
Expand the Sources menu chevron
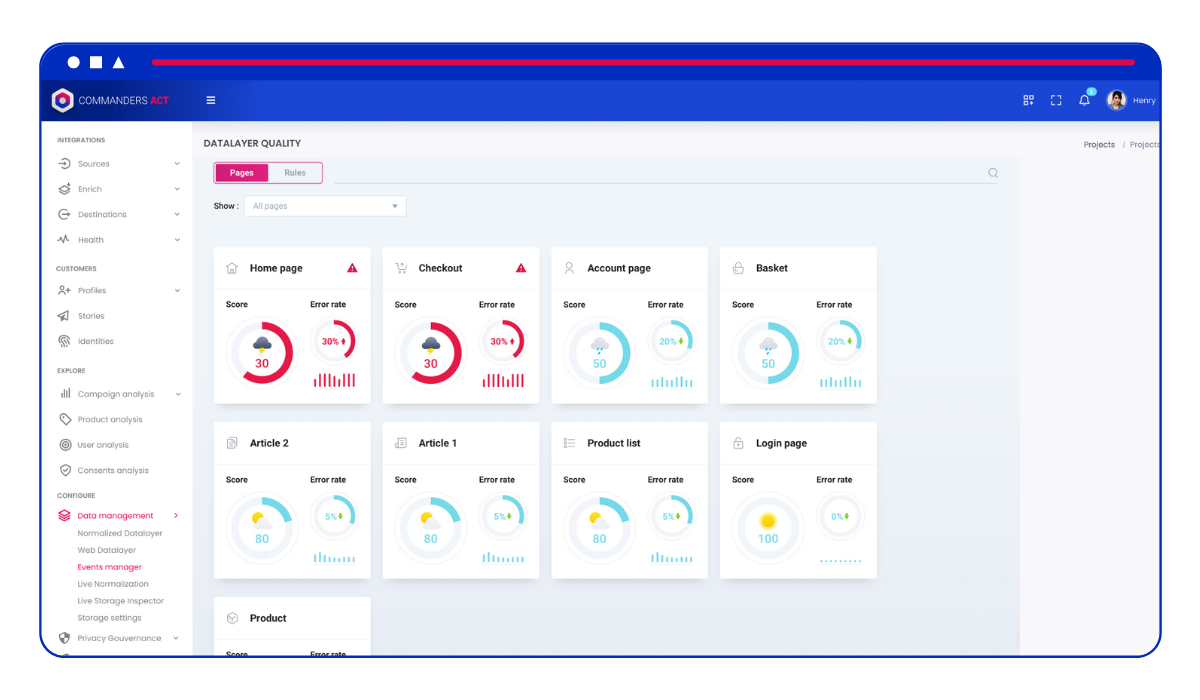click(177, 164)
